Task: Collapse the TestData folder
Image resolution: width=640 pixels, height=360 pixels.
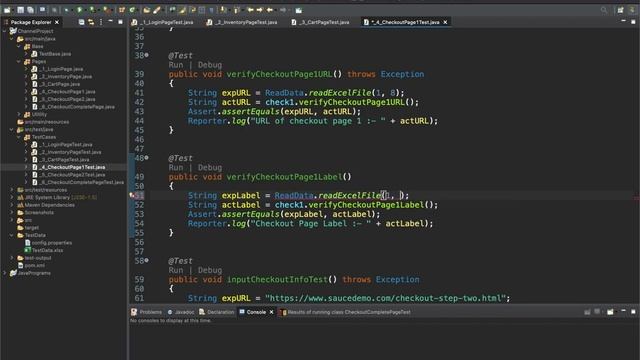Action: click(x=12, y=235)
